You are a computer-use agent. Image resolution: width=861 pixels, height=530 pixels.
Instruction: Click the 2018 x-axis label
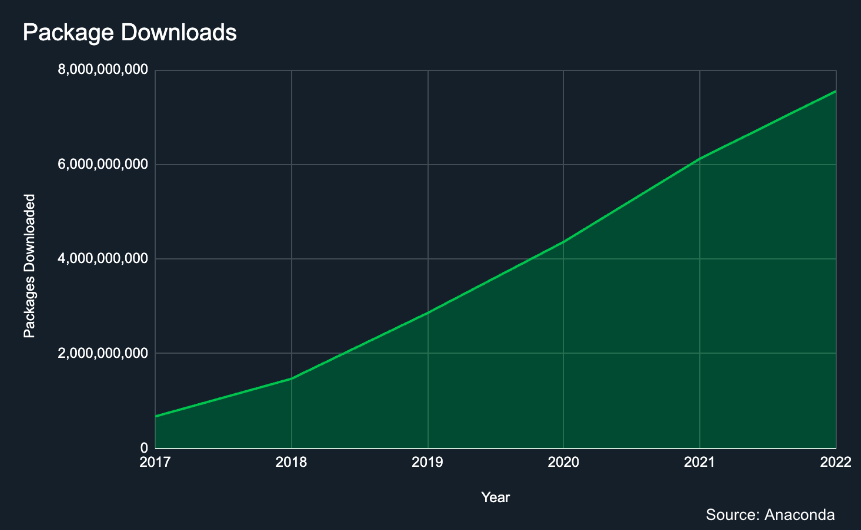click(x=291, y=462)
